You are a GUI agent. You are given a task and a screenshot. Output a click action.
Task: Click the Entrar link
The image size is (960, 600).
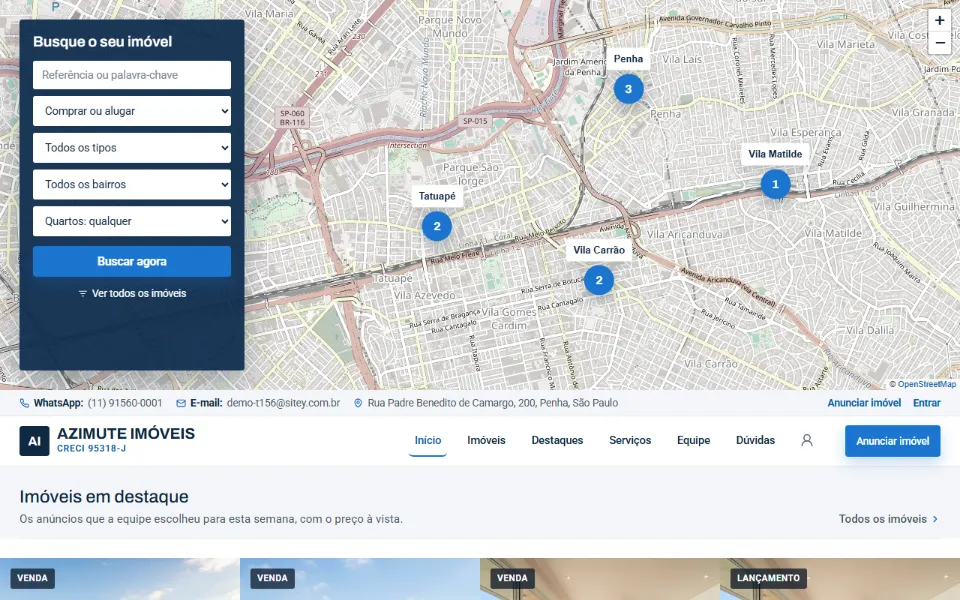click(926, 403)
